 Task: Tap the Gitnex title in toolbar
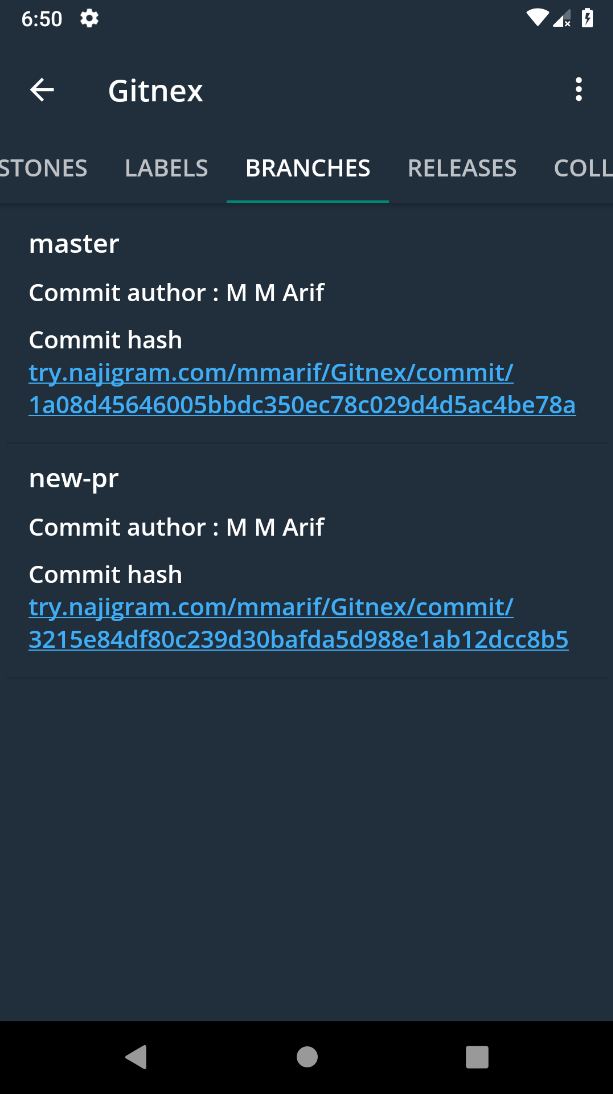pyautogui.click(x=156, y=91)
